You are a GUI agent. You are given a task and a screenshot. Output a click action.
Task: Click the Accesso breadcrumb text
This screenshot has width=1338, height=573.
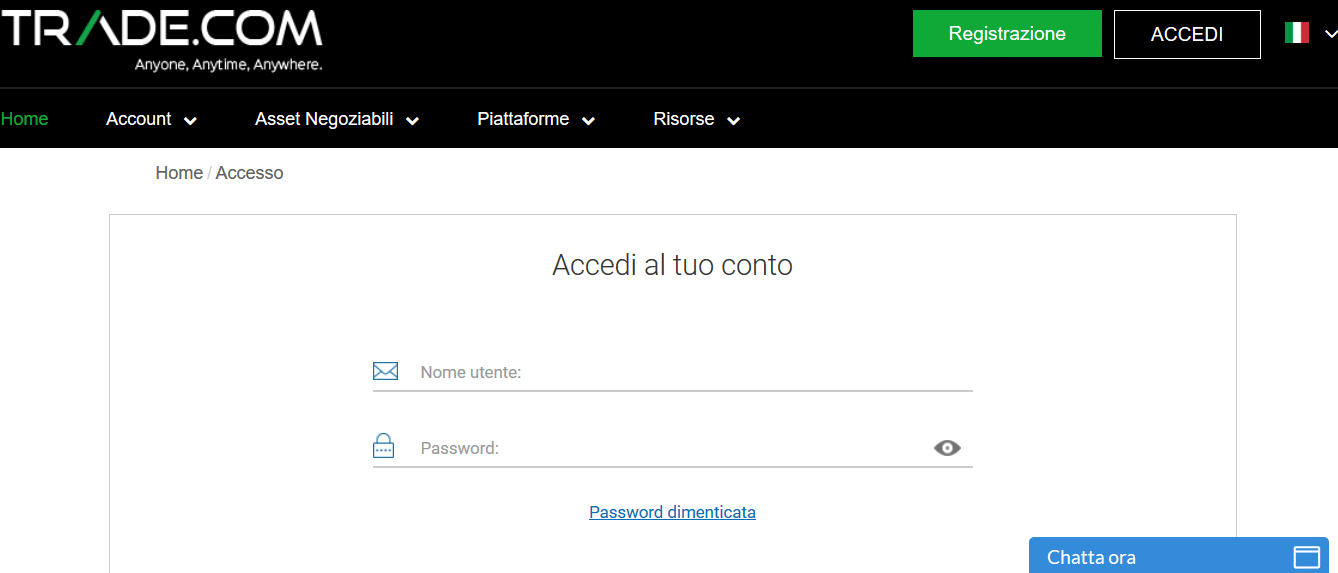[249, 173]
